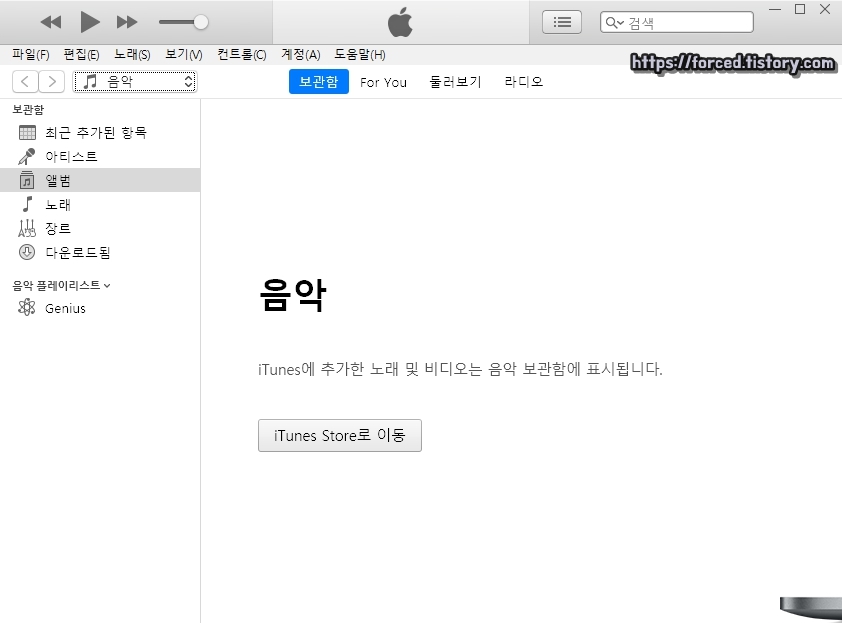Select 앨범 label in the sidebar
Image resolution: width=842 pixels, height=623 pixels.
(57, 180)
